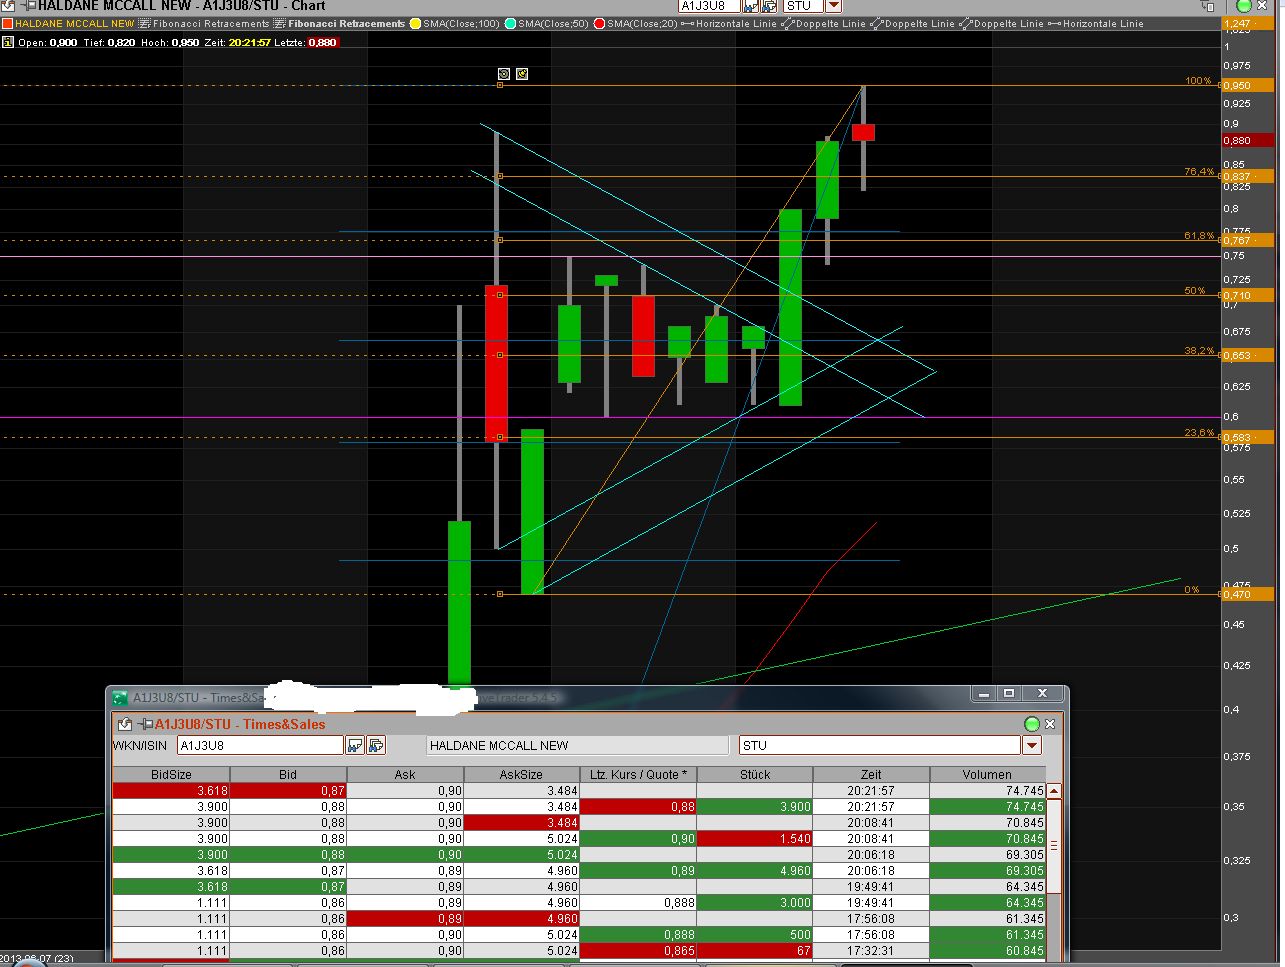Click the 17:32:31 time cell

point(871,951)
